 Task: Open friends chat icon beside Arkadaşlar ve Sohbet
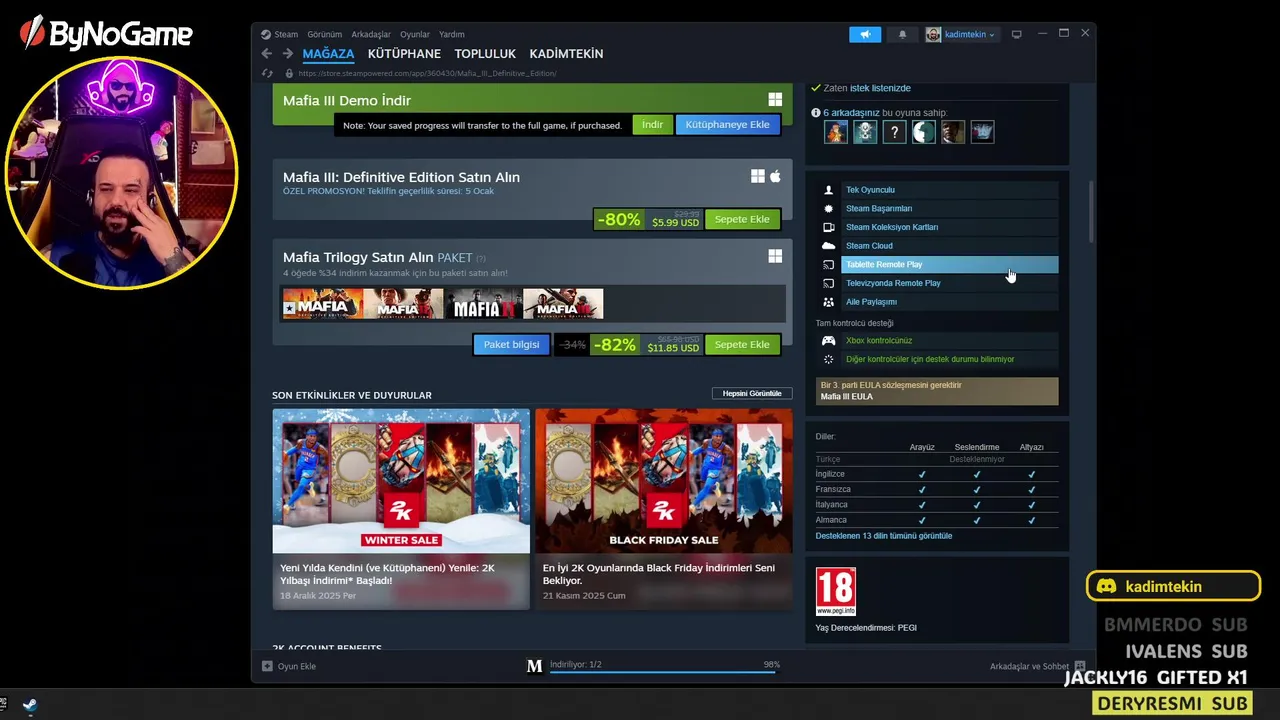[x=1079, y=666]
